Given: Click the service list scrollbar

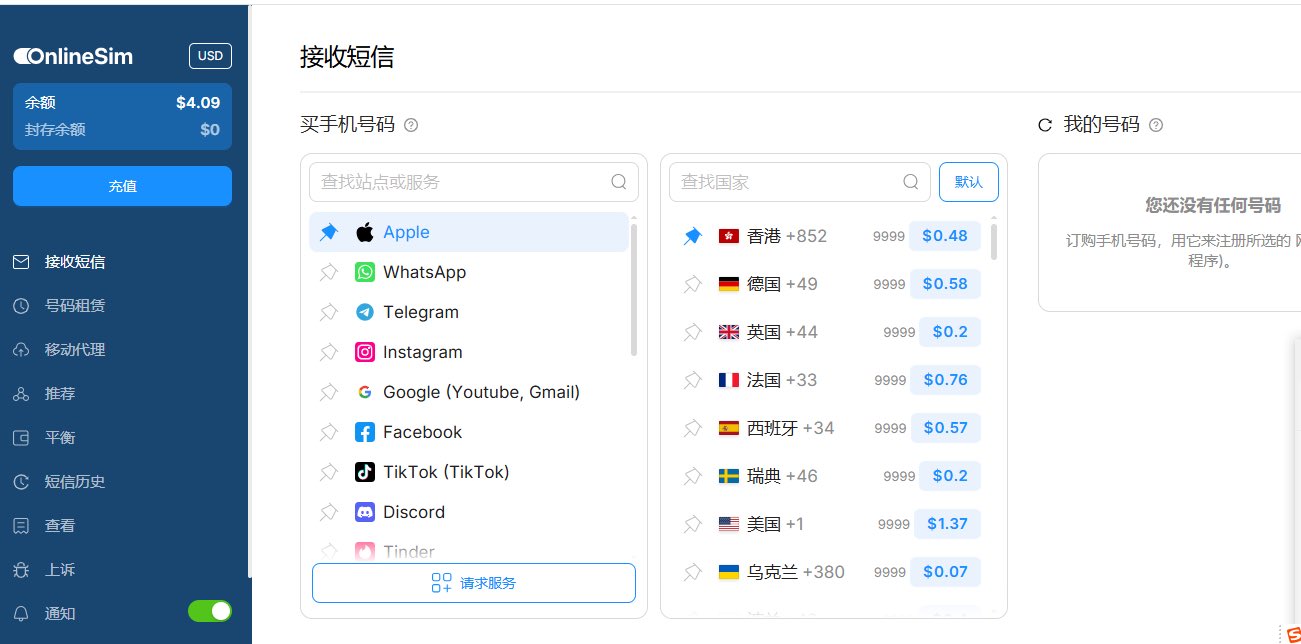Looking at the screenshot, I should coord(634,290).
